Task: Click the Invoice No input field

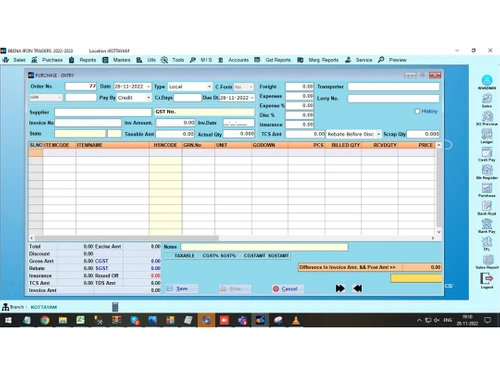Action: click(x=88, y=123)
